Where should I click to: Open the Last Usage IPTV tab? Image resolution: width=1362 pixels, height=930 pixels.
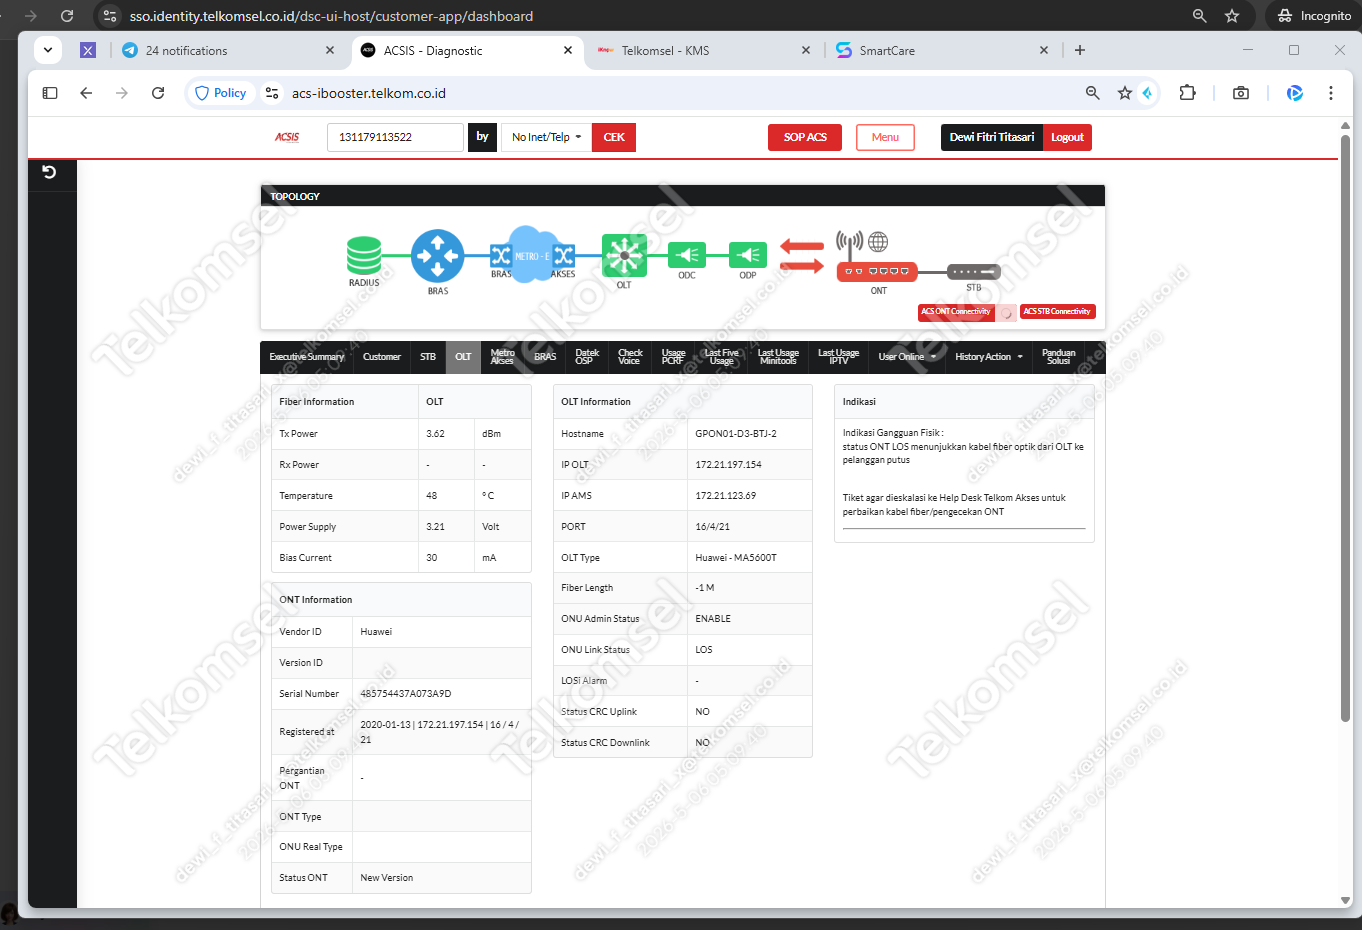coord(838,357)
